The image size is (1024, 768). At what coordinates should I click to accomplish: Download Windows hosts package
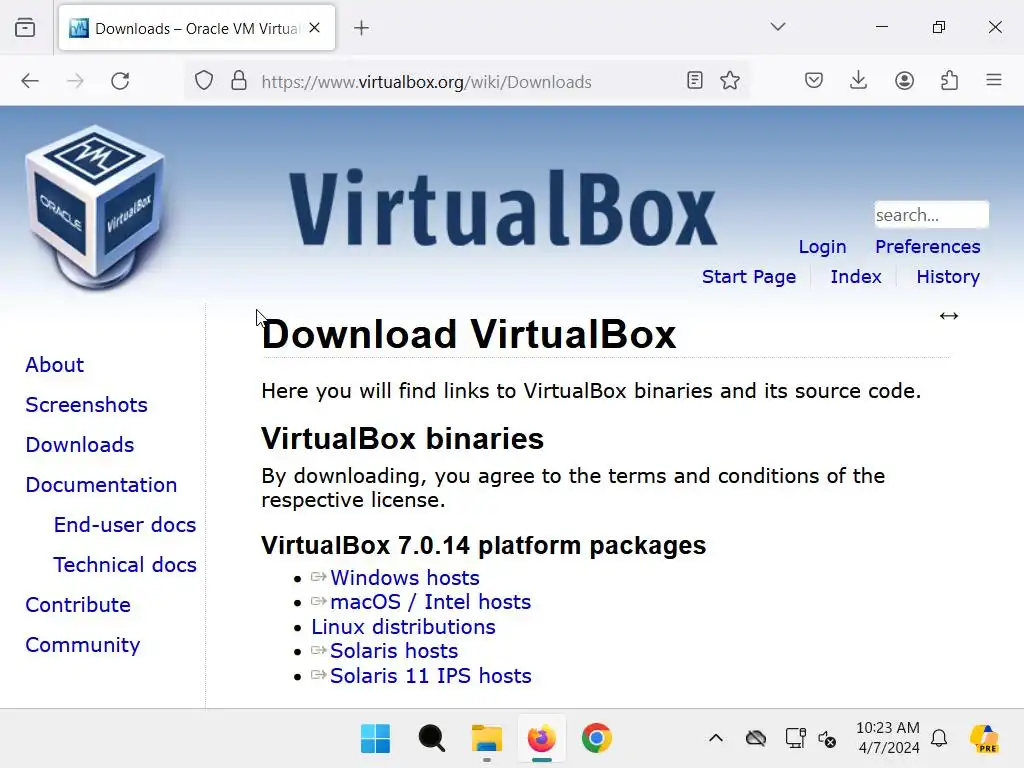click(404, 578)
